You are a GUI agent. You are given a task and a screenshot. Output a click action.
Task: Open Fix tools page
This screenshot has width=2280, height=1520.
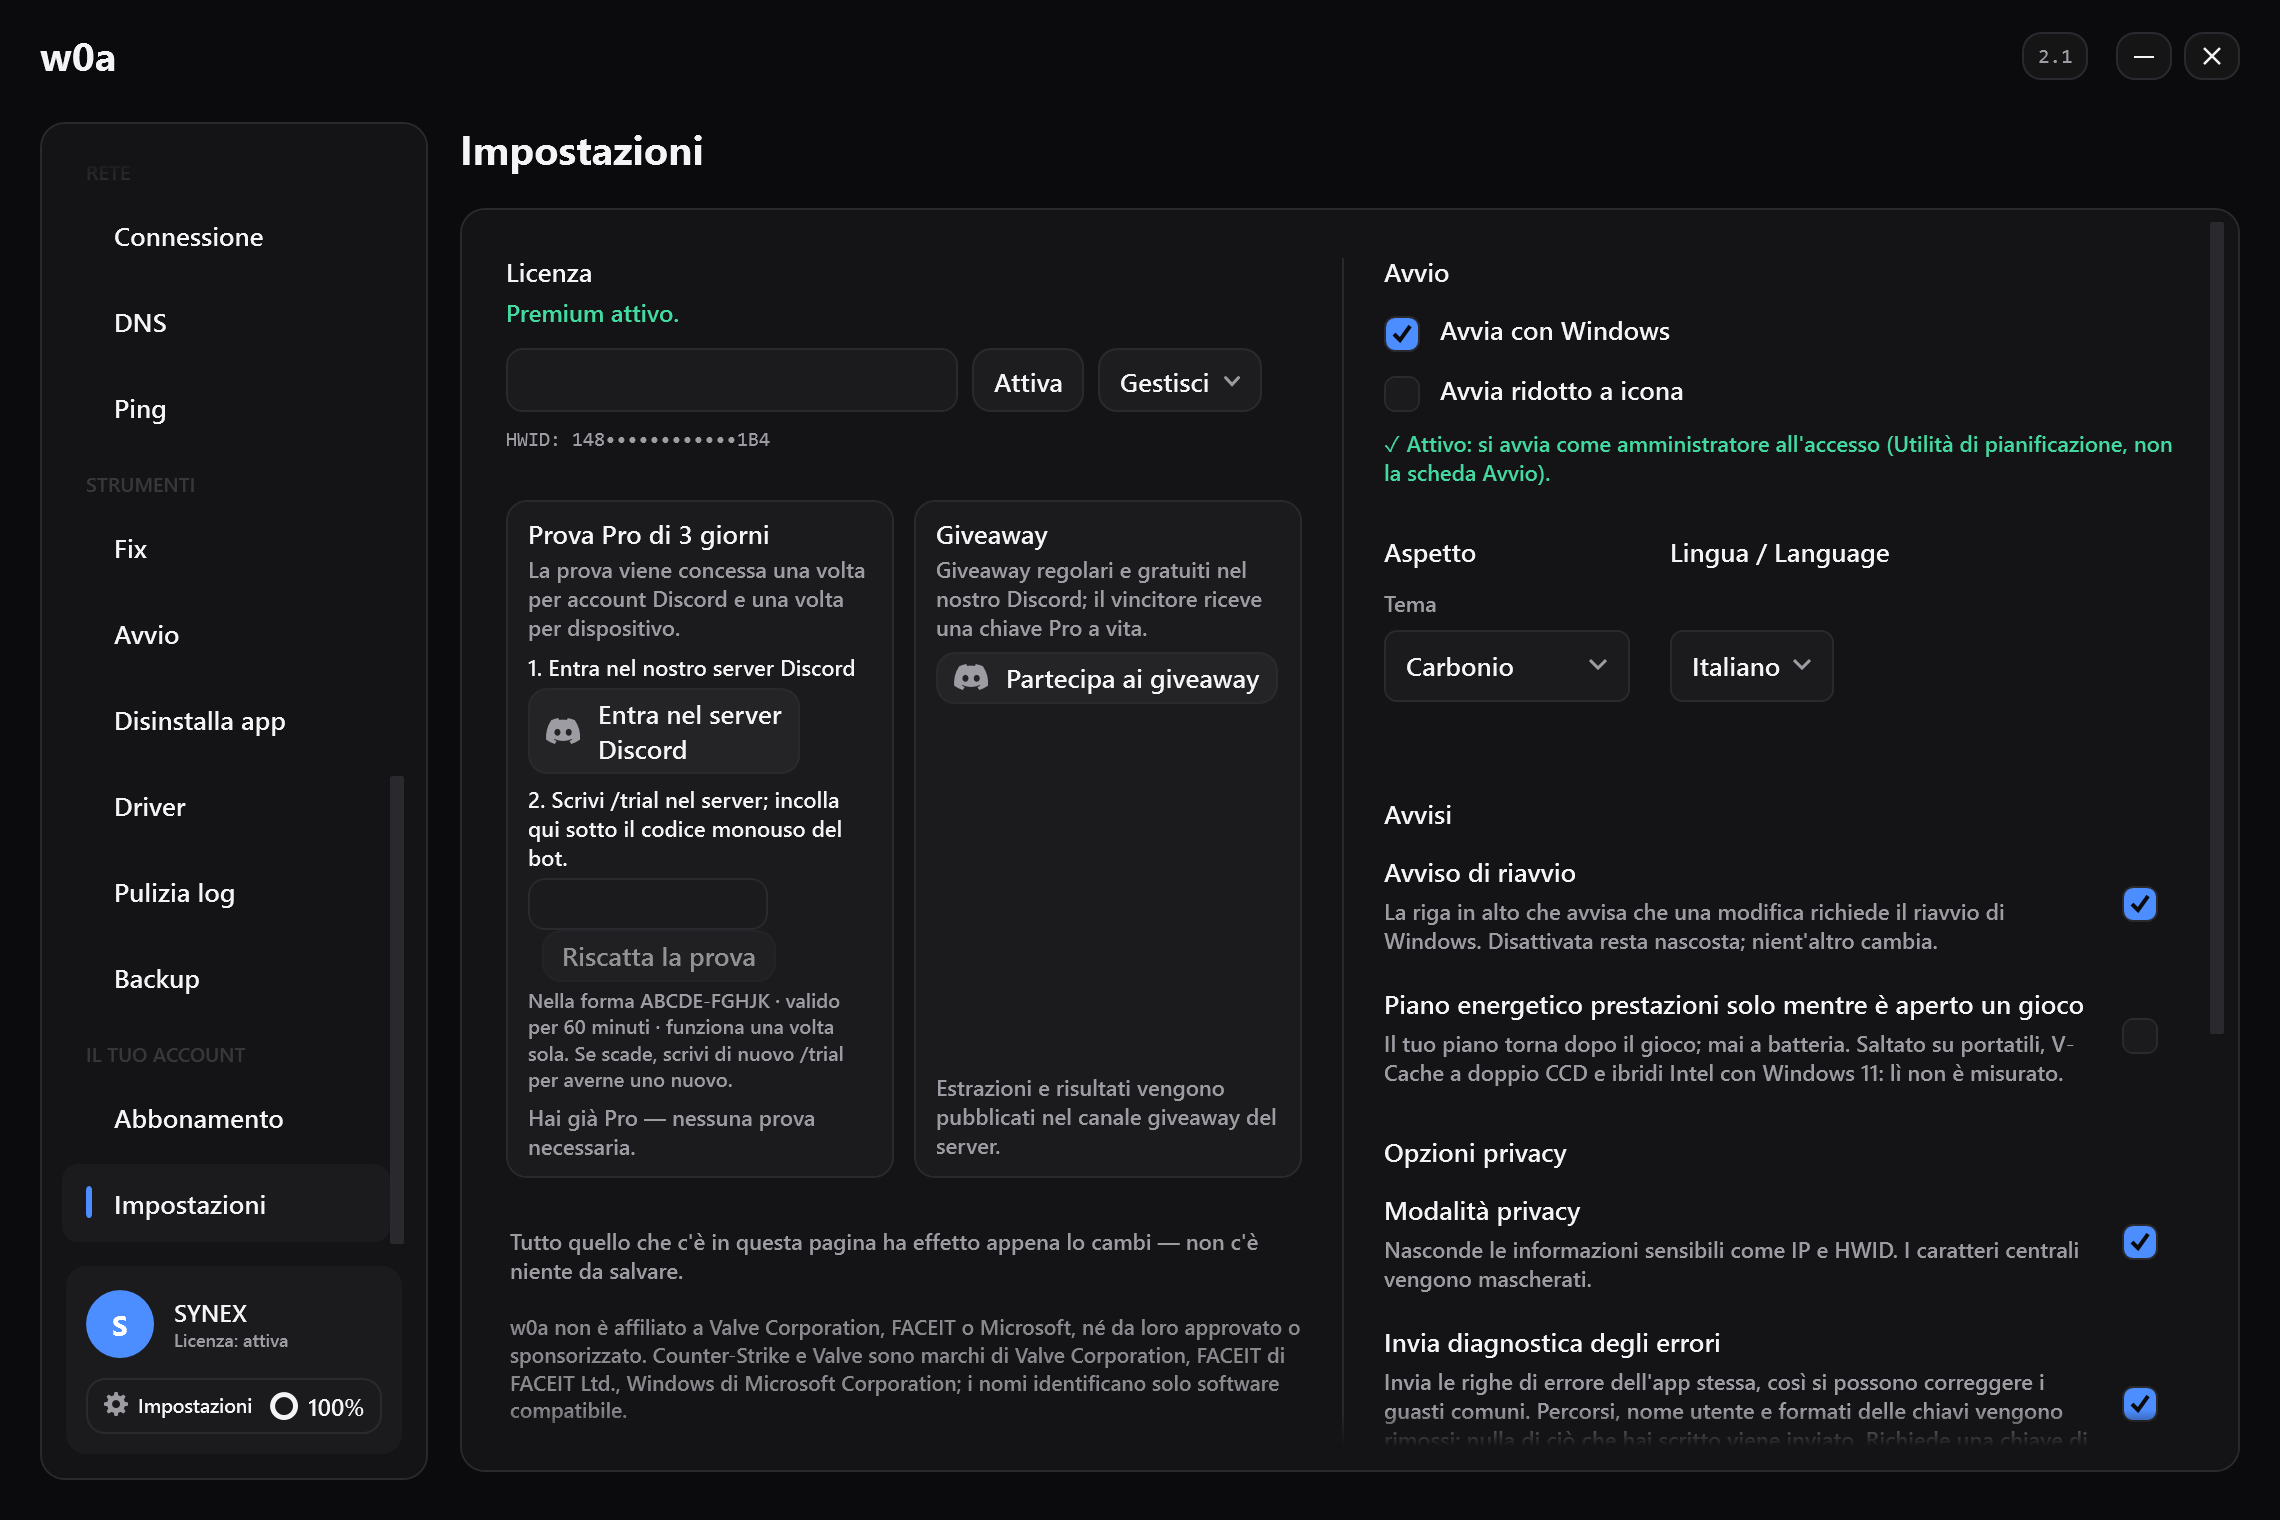click(226, 550)
